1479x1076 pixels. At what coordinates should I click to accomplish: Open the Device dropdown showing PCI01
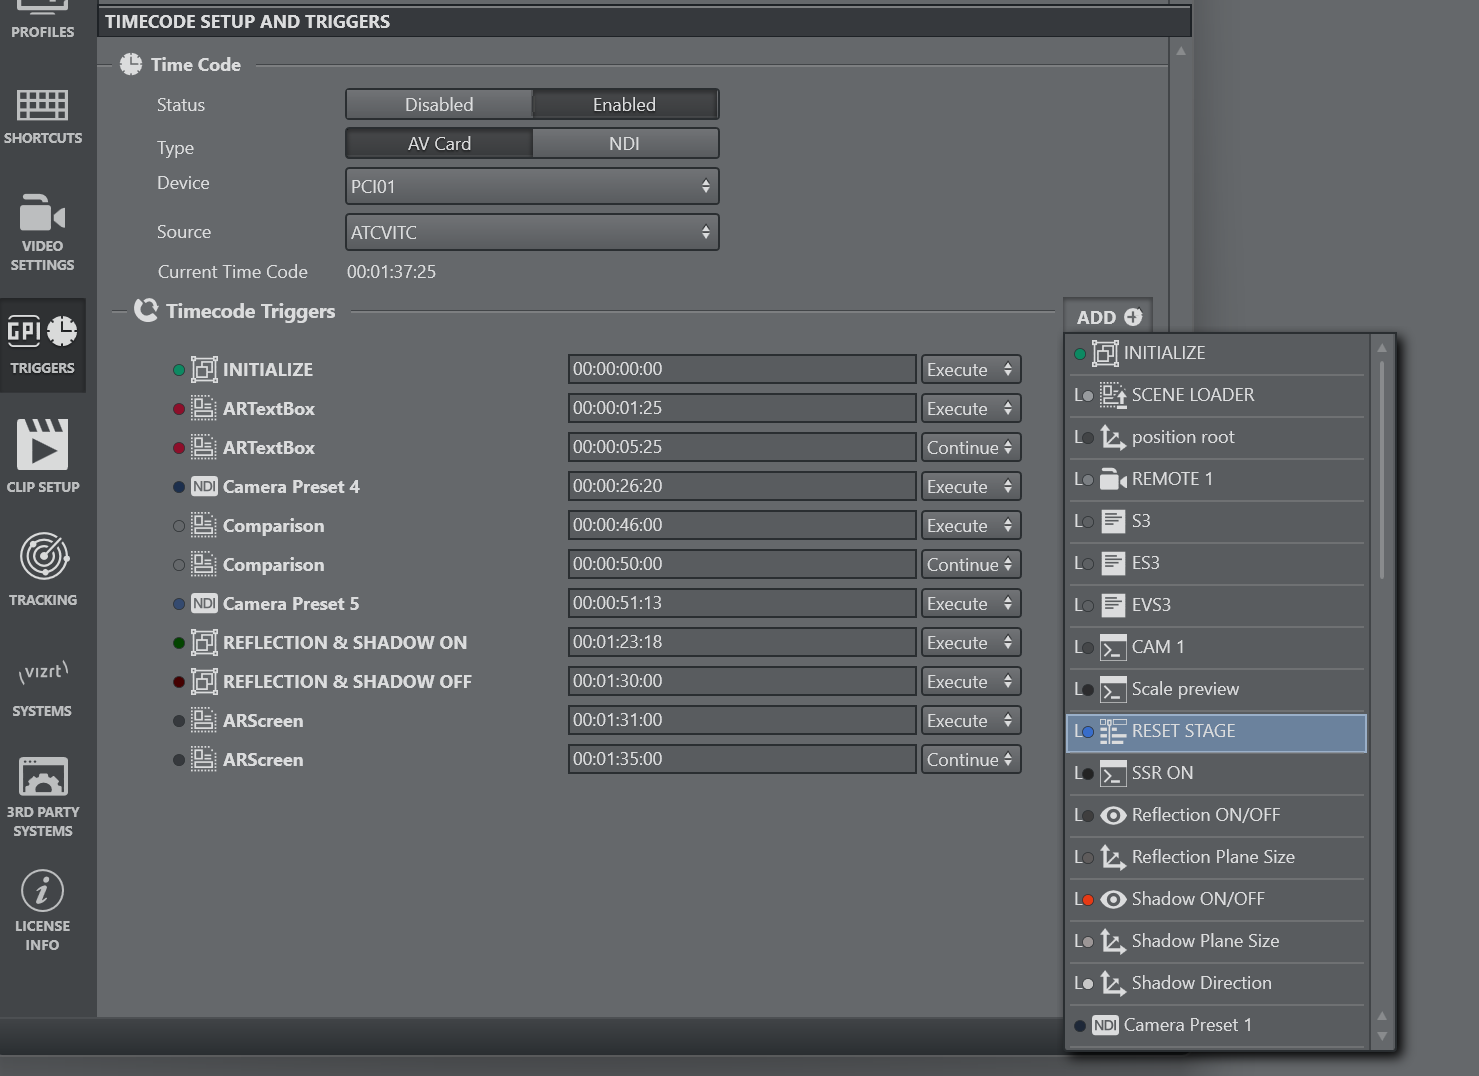tap(531, 187)
